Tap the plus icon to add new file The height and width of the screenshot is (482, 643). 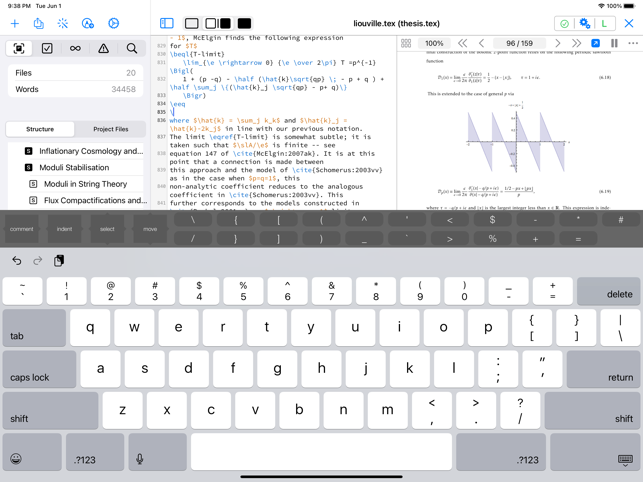[x=15, y=23]
